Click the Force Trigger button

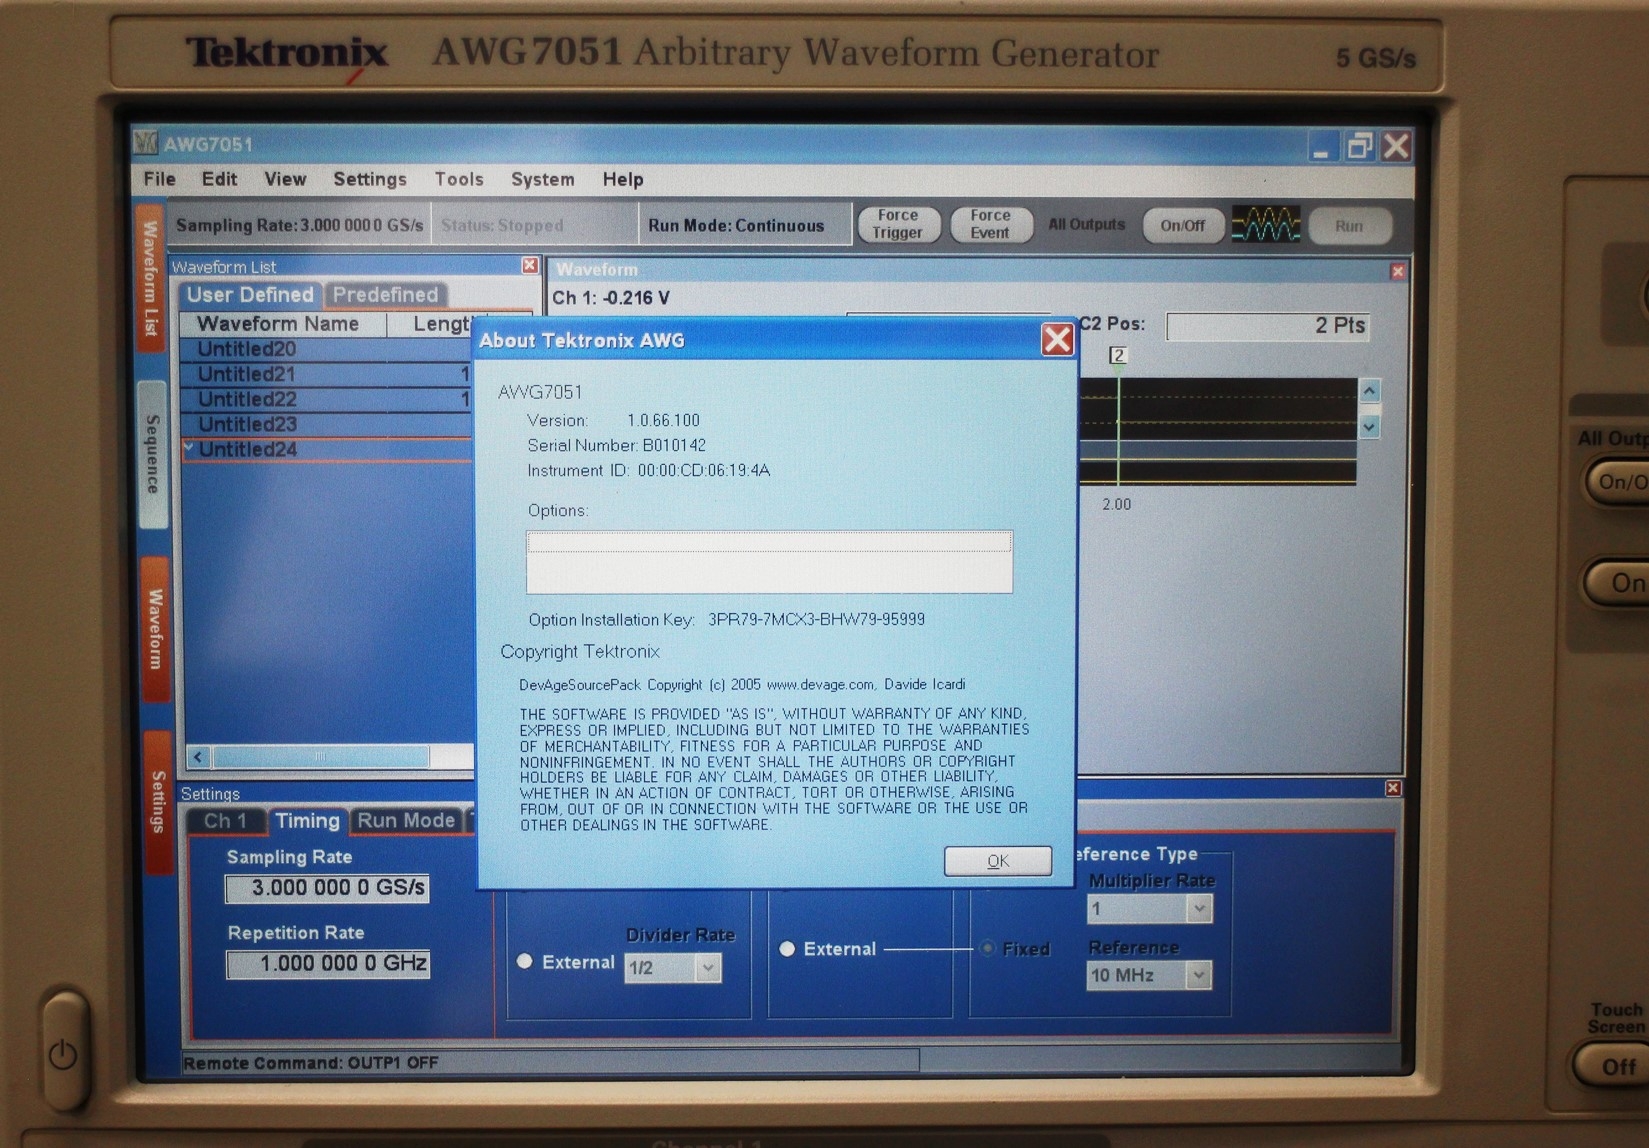pyautogui.click(x=898, y=224)
